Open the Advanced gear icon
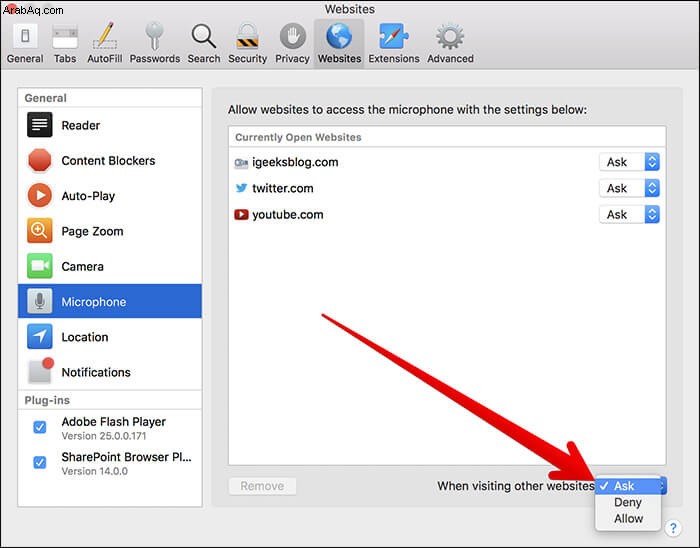700x548 pixels. 450,36
